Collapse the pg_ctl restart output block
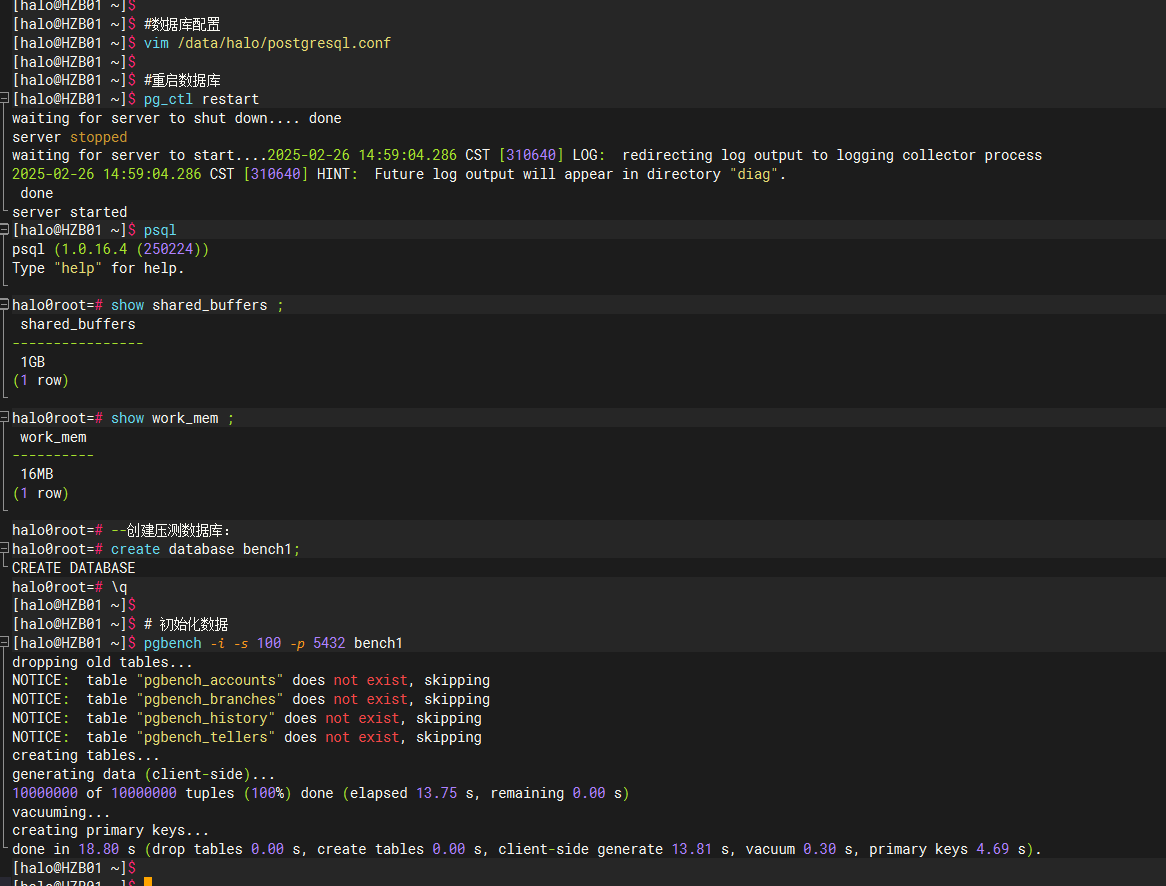Viewport: 1166px width, 886px height. click(x=4, y=98)
